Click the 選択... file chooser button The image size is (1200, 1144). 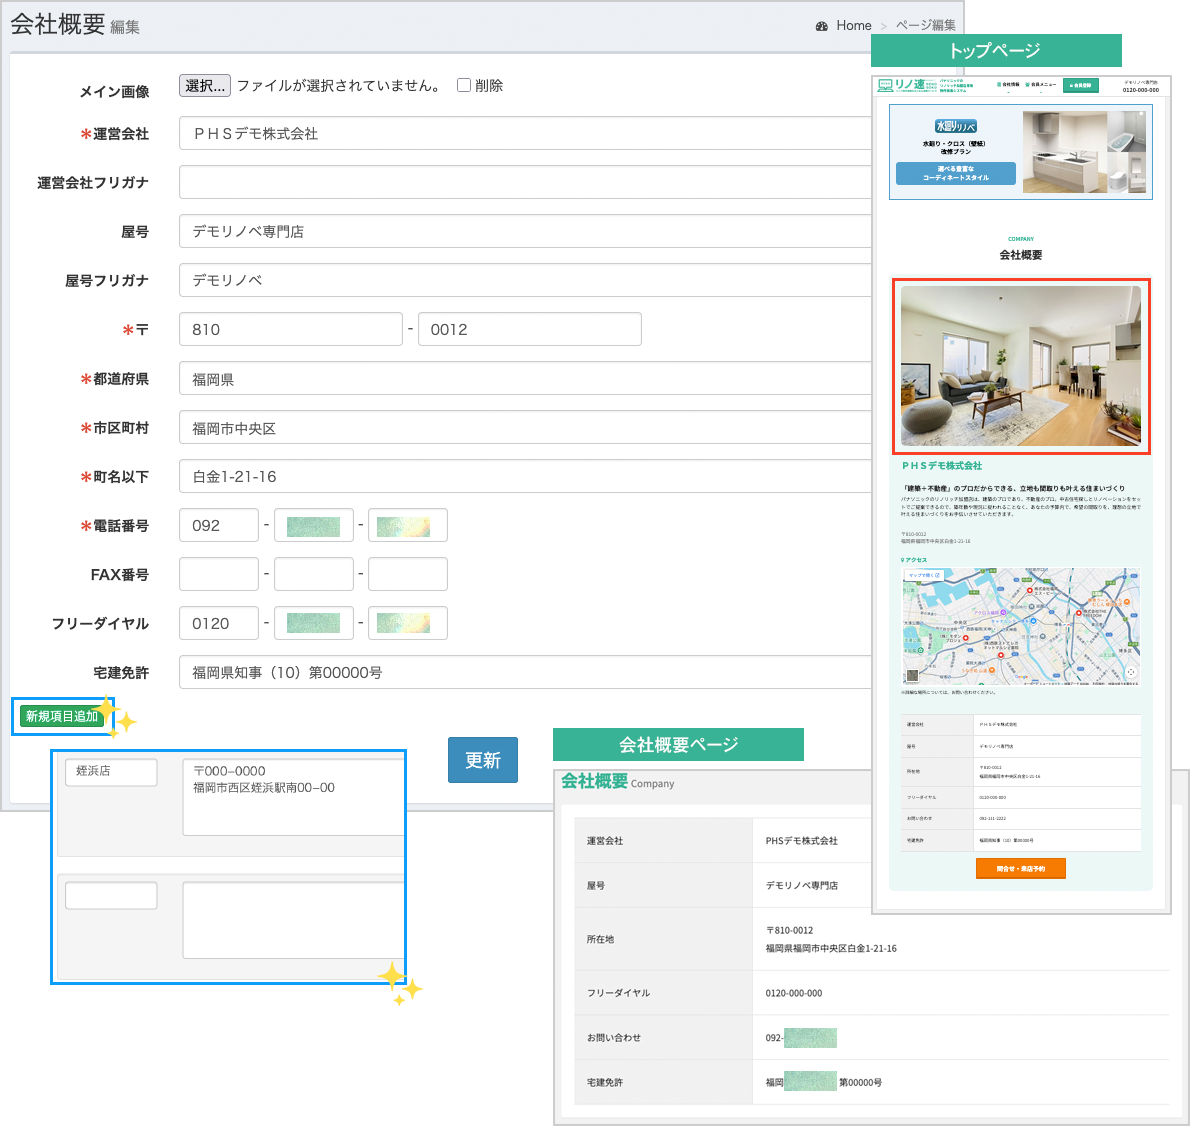(x=205, y=86)
